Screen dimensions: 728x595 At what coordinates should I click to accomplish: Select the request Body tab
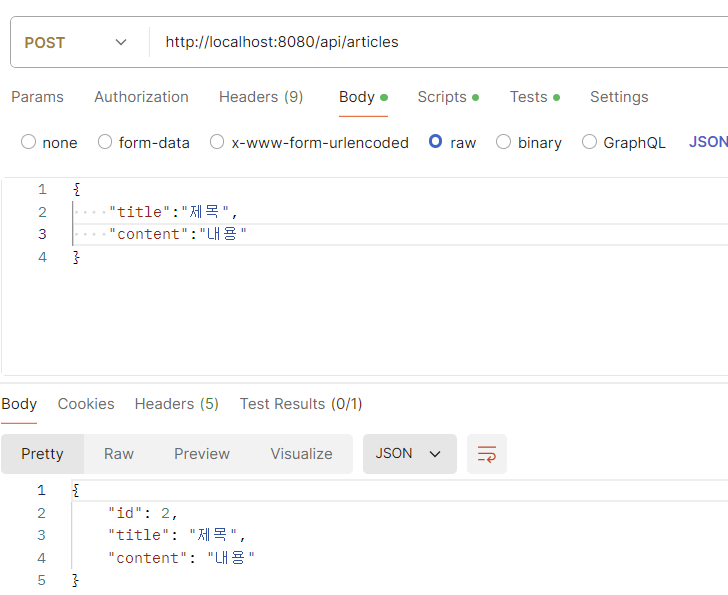click(x=363, y=97)
